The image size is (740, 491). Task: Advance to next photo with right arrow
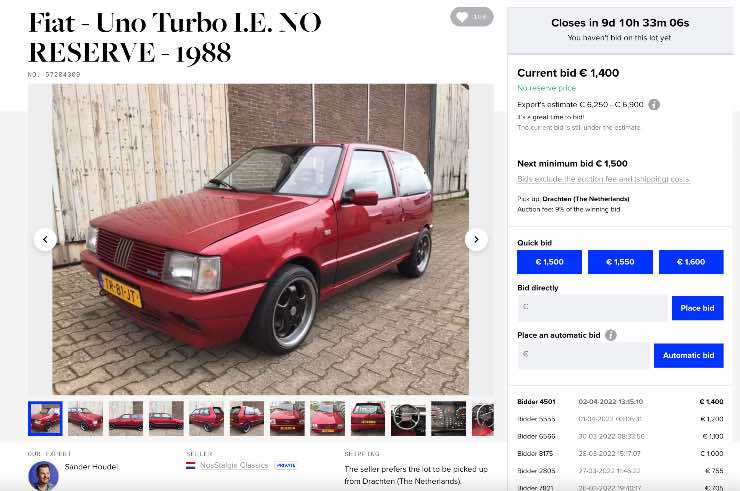pos(476,239)
